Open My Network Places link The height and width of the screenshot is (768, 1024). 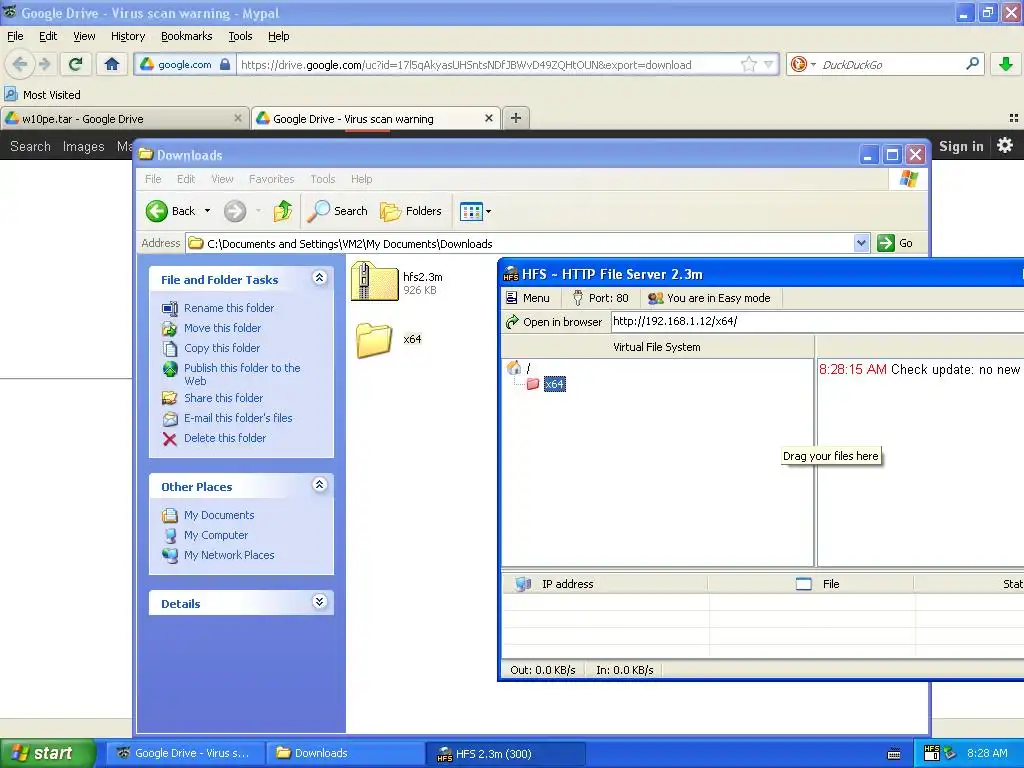[229, 555]
